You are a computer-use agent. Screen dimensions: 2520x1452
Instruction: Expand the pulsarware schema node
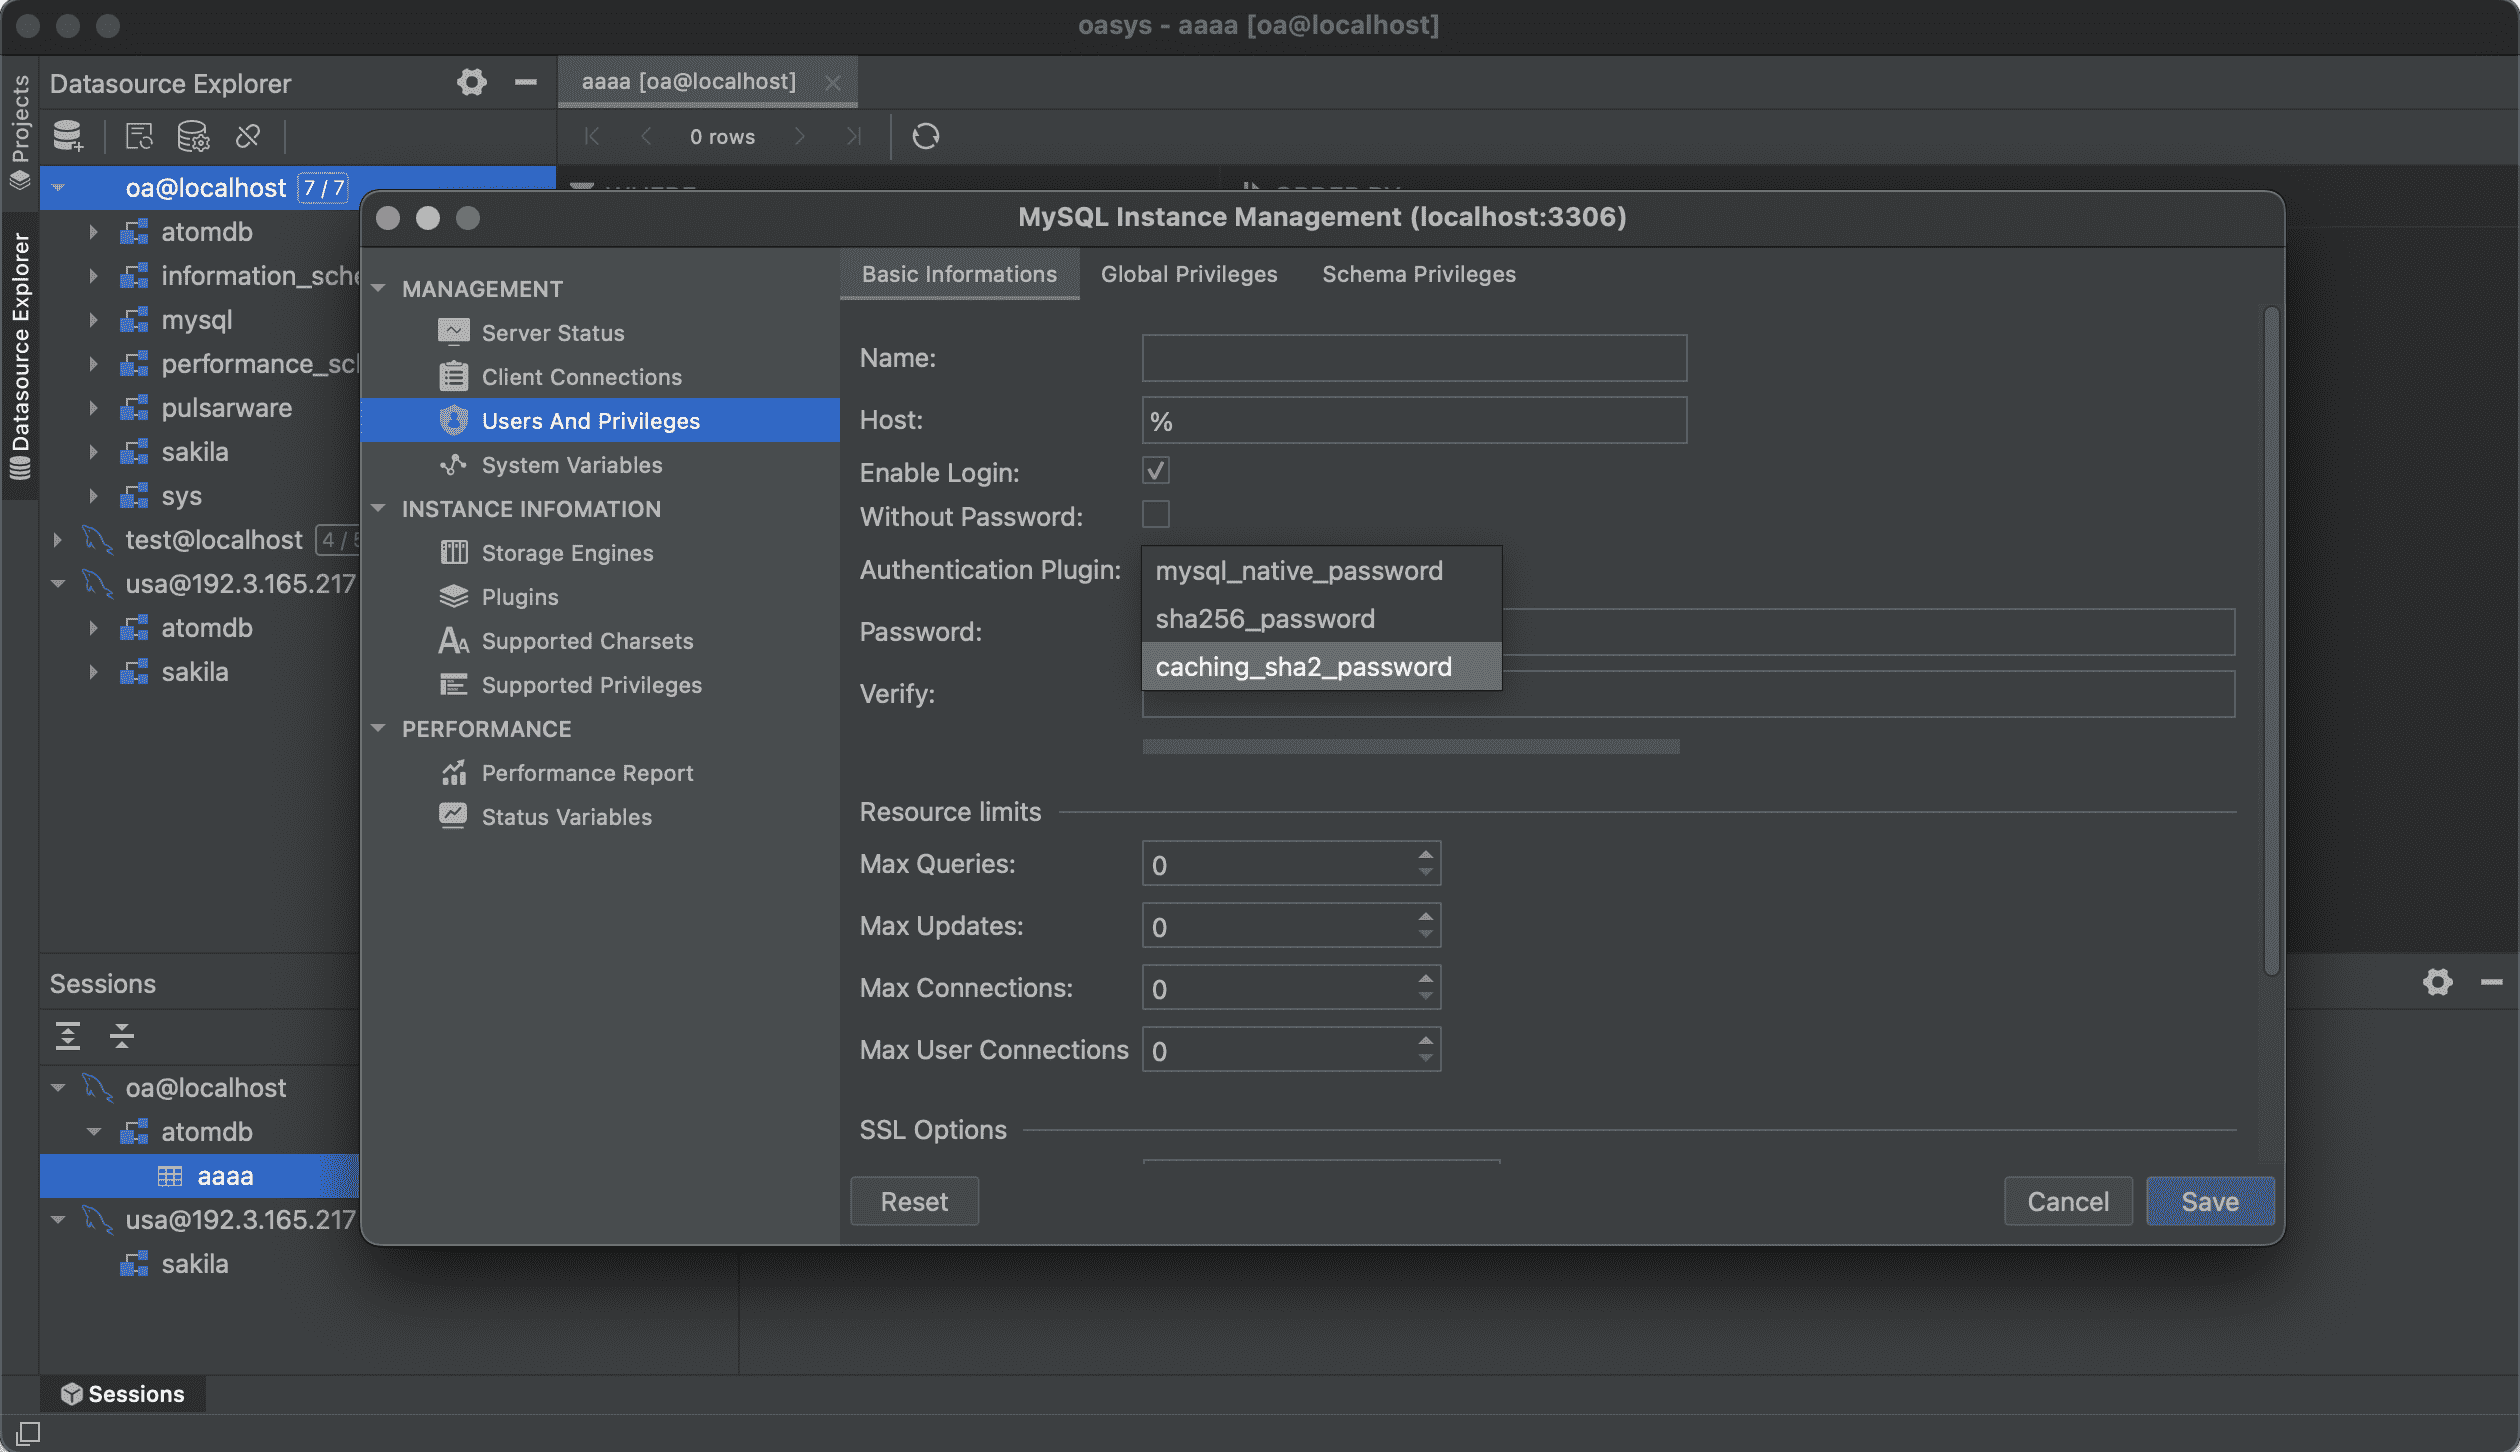pos(93,408)
